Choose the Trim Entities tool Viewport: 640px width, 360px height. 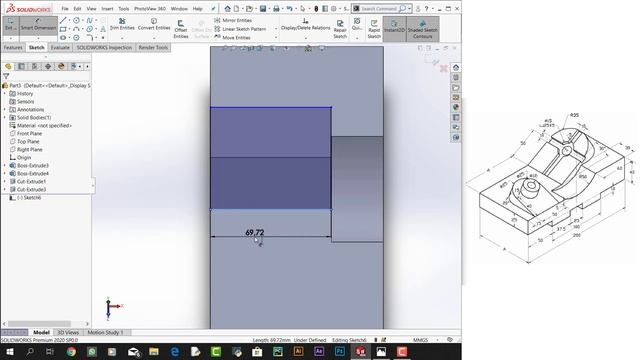point(122,24)
